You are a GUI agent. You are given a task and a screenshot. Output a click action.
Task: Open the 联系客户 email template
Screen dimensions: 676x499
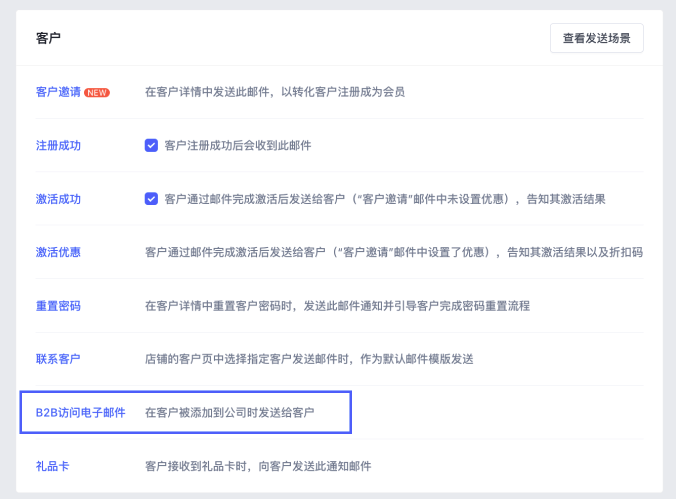pos(58,359)
